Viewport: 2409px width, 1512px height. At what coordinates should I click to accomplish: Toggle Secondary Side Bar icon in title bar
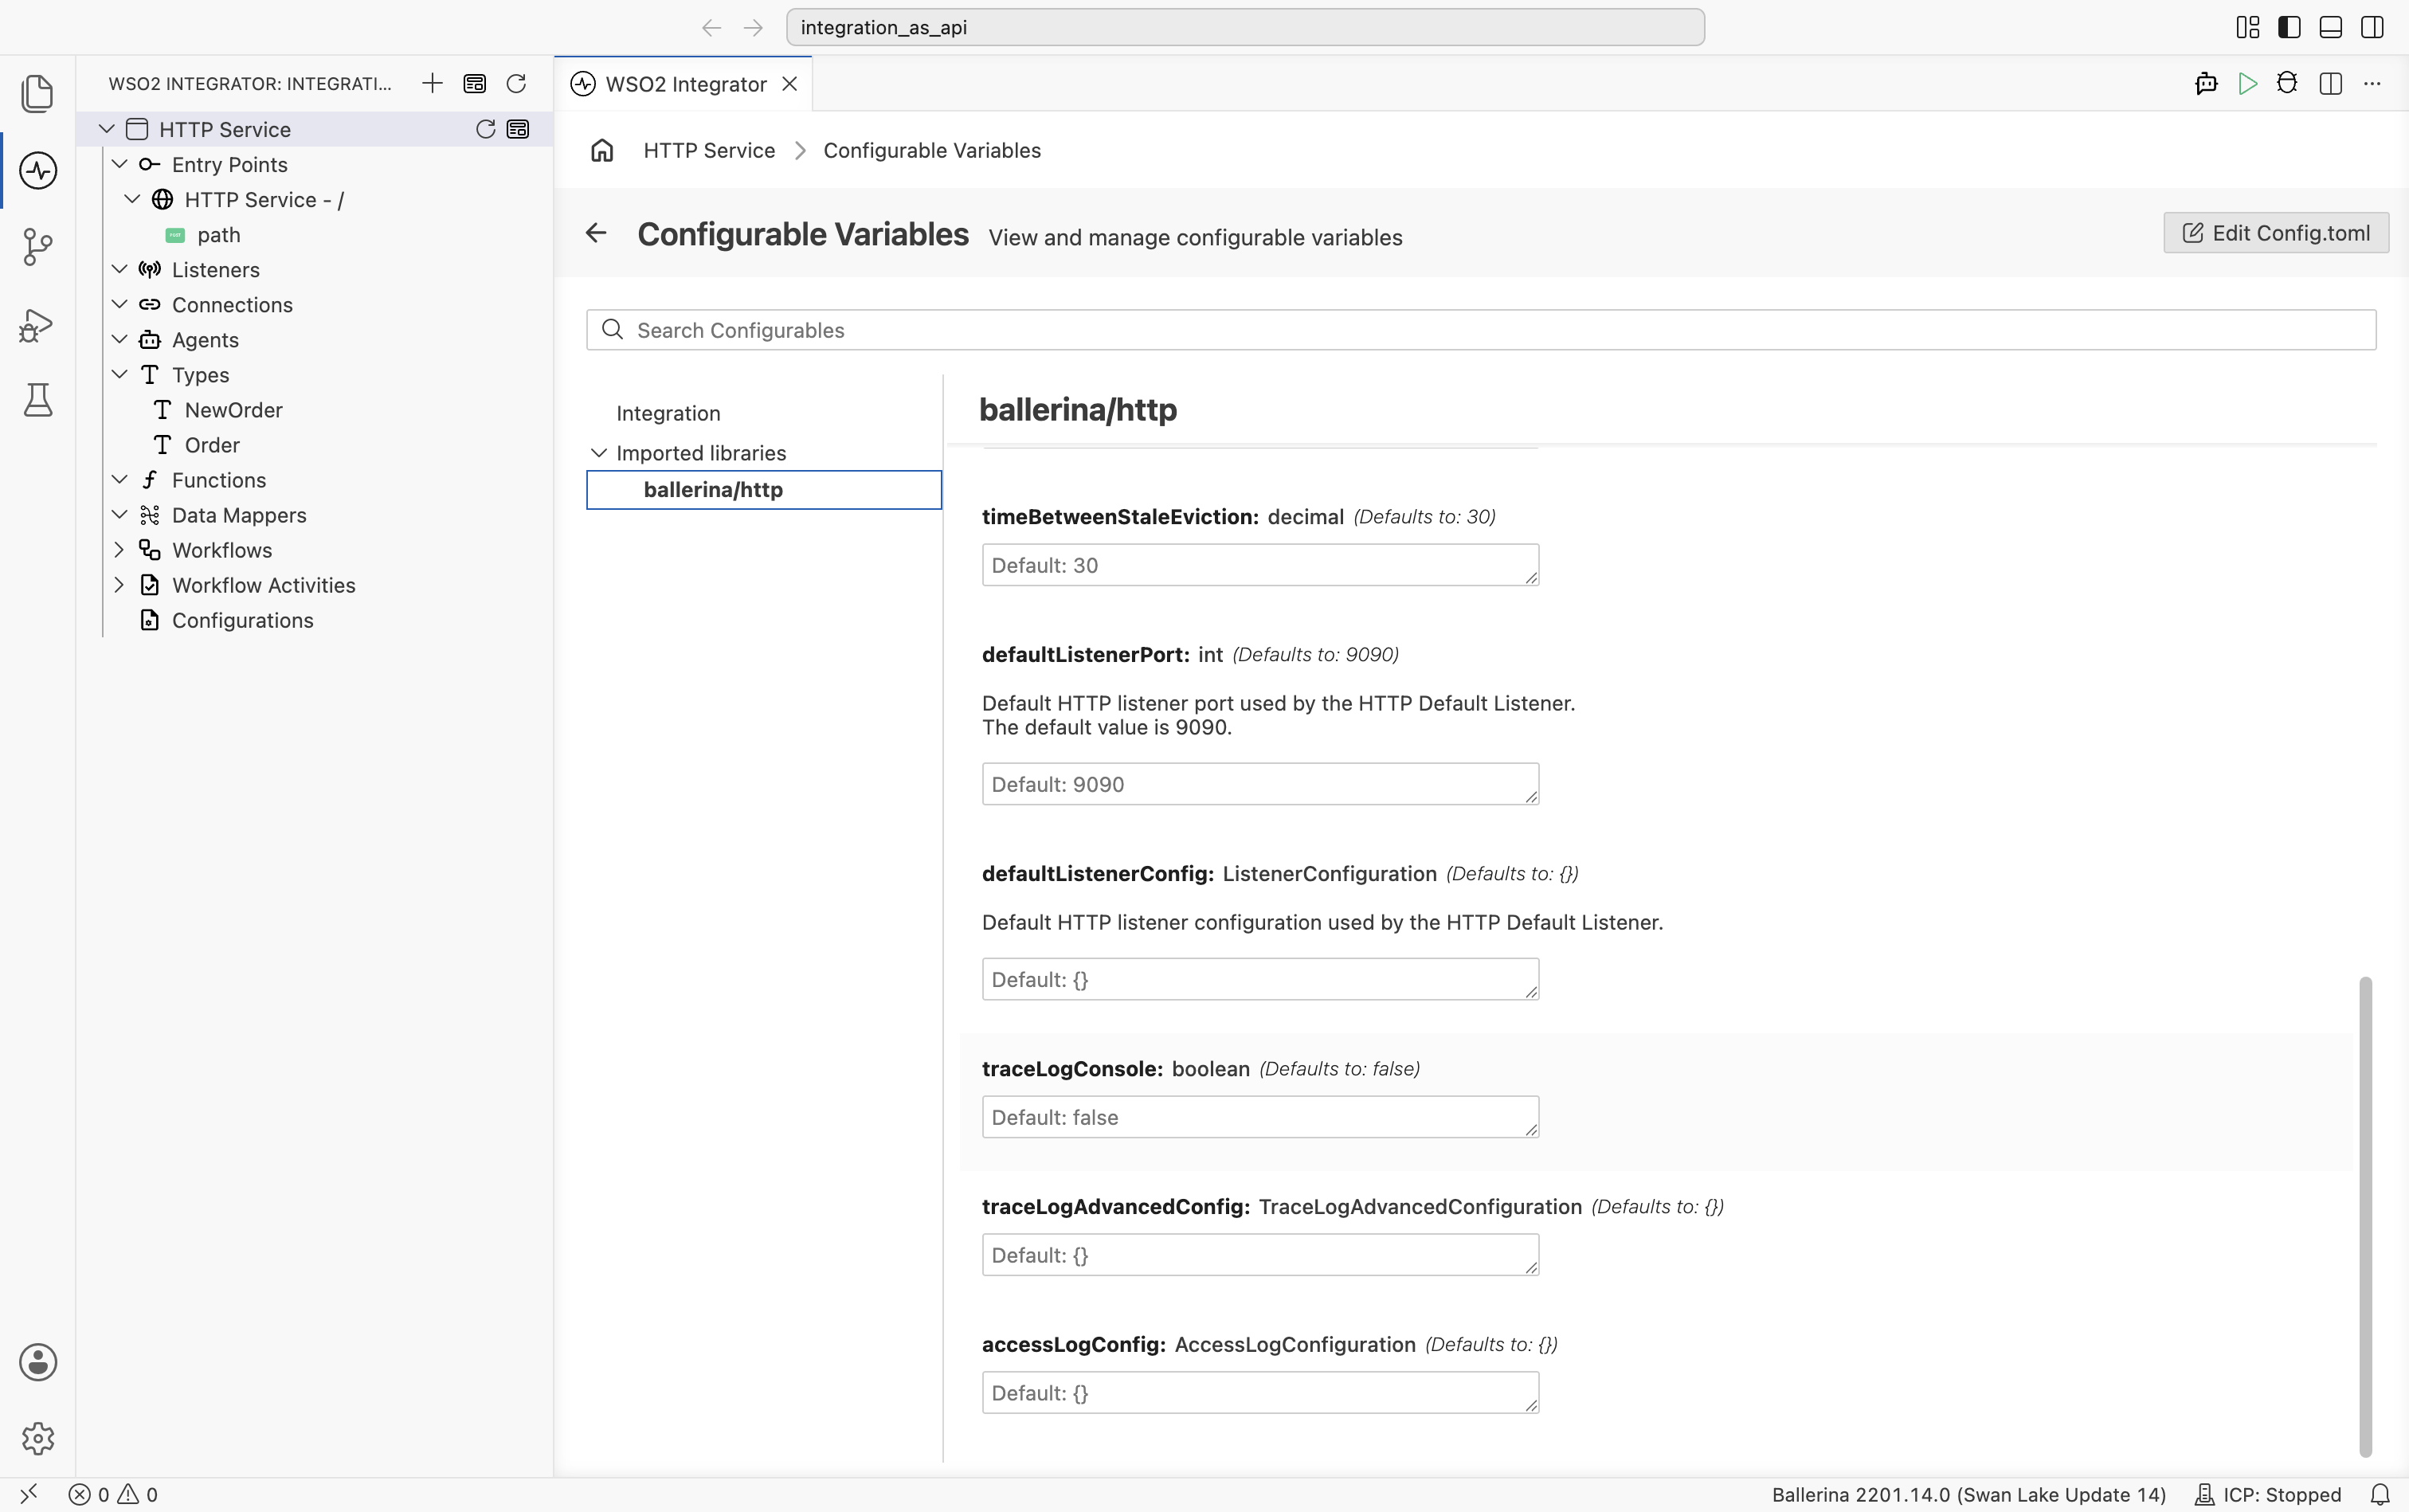click(x=2372, y=27)
